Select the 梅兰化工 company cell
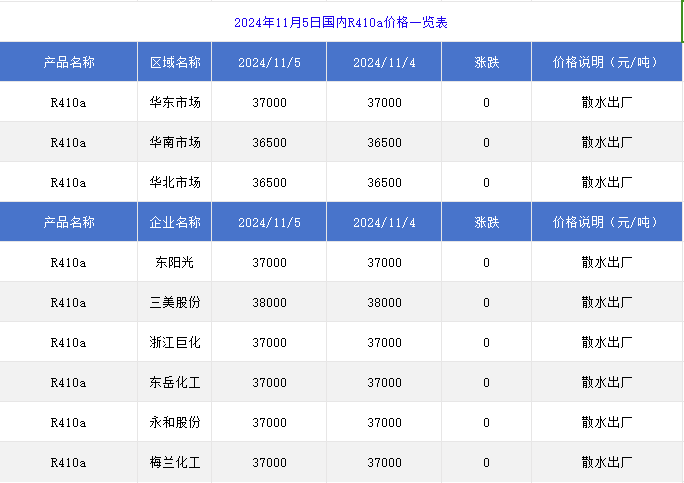This screenshot has height=483, width=684. point(175,462)
